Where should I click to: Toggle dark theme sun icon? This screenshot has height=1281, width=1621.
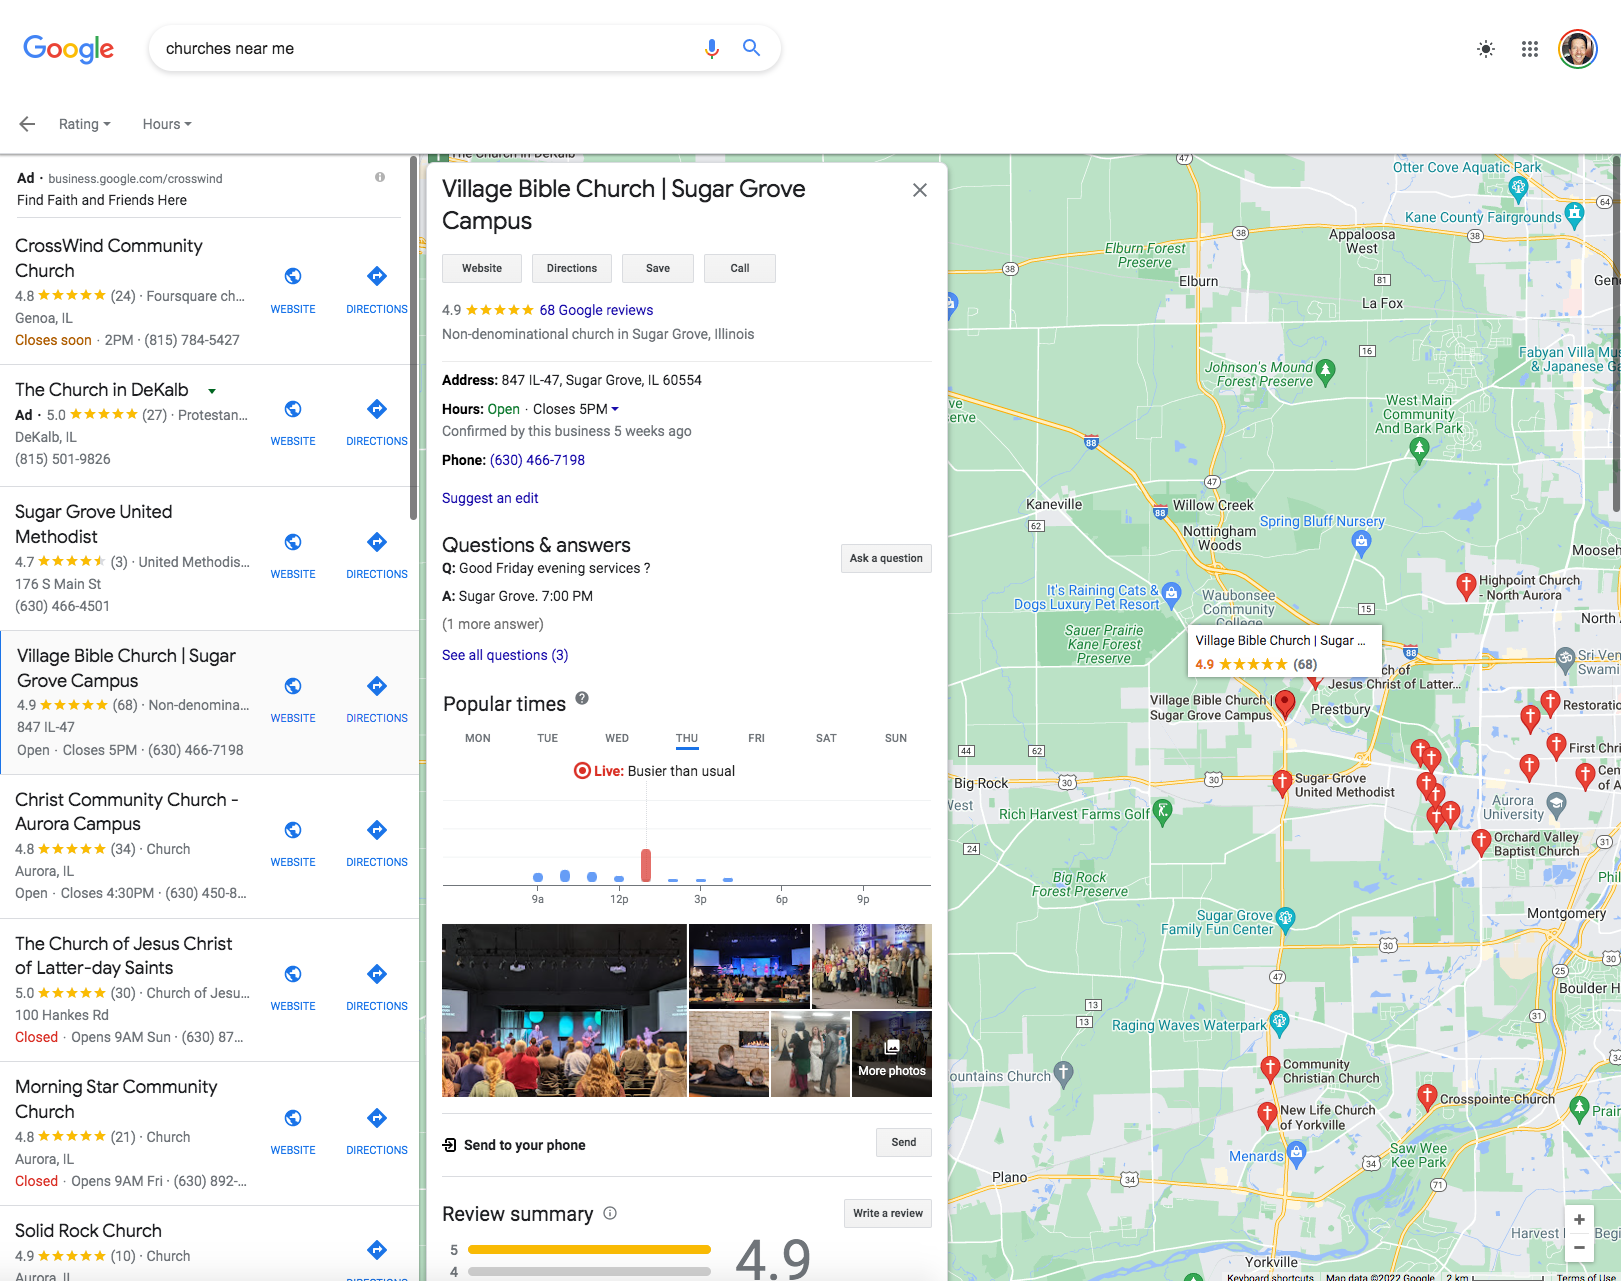1486,49
